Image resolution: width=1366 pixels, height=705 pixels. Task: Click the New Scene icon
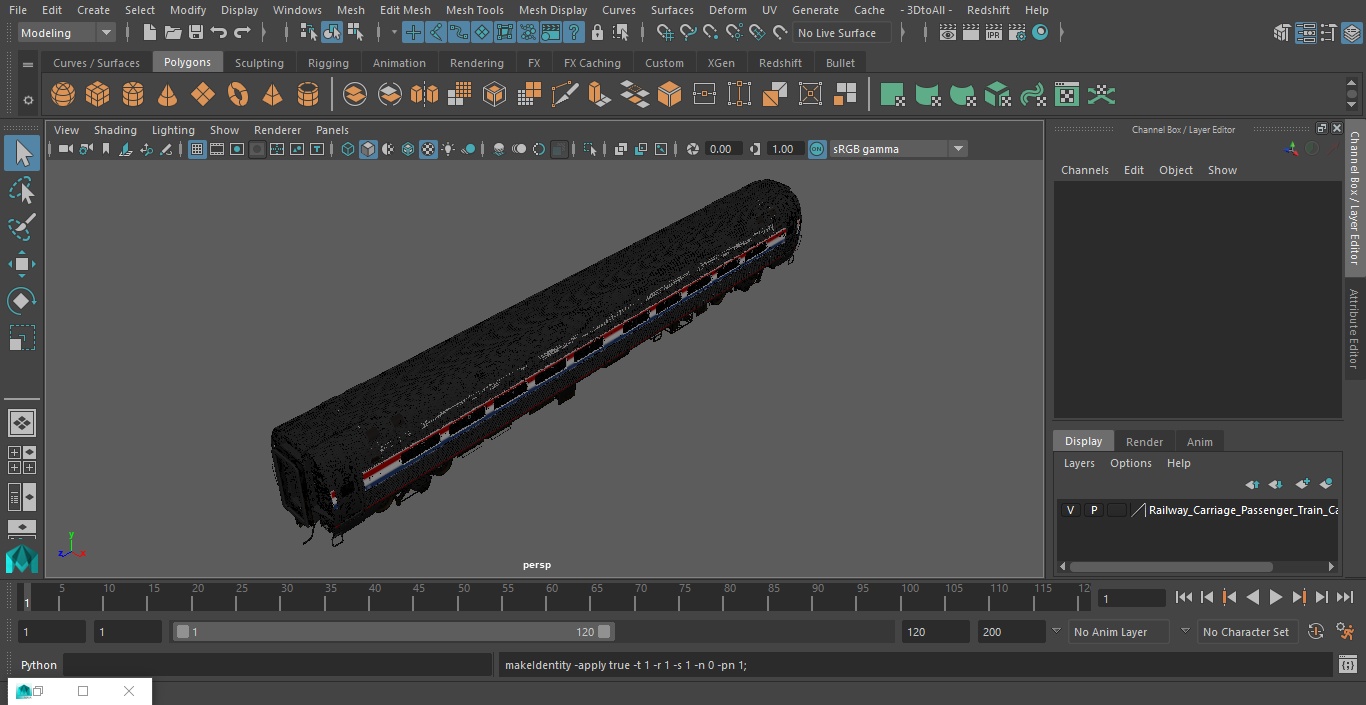point(149,33)
